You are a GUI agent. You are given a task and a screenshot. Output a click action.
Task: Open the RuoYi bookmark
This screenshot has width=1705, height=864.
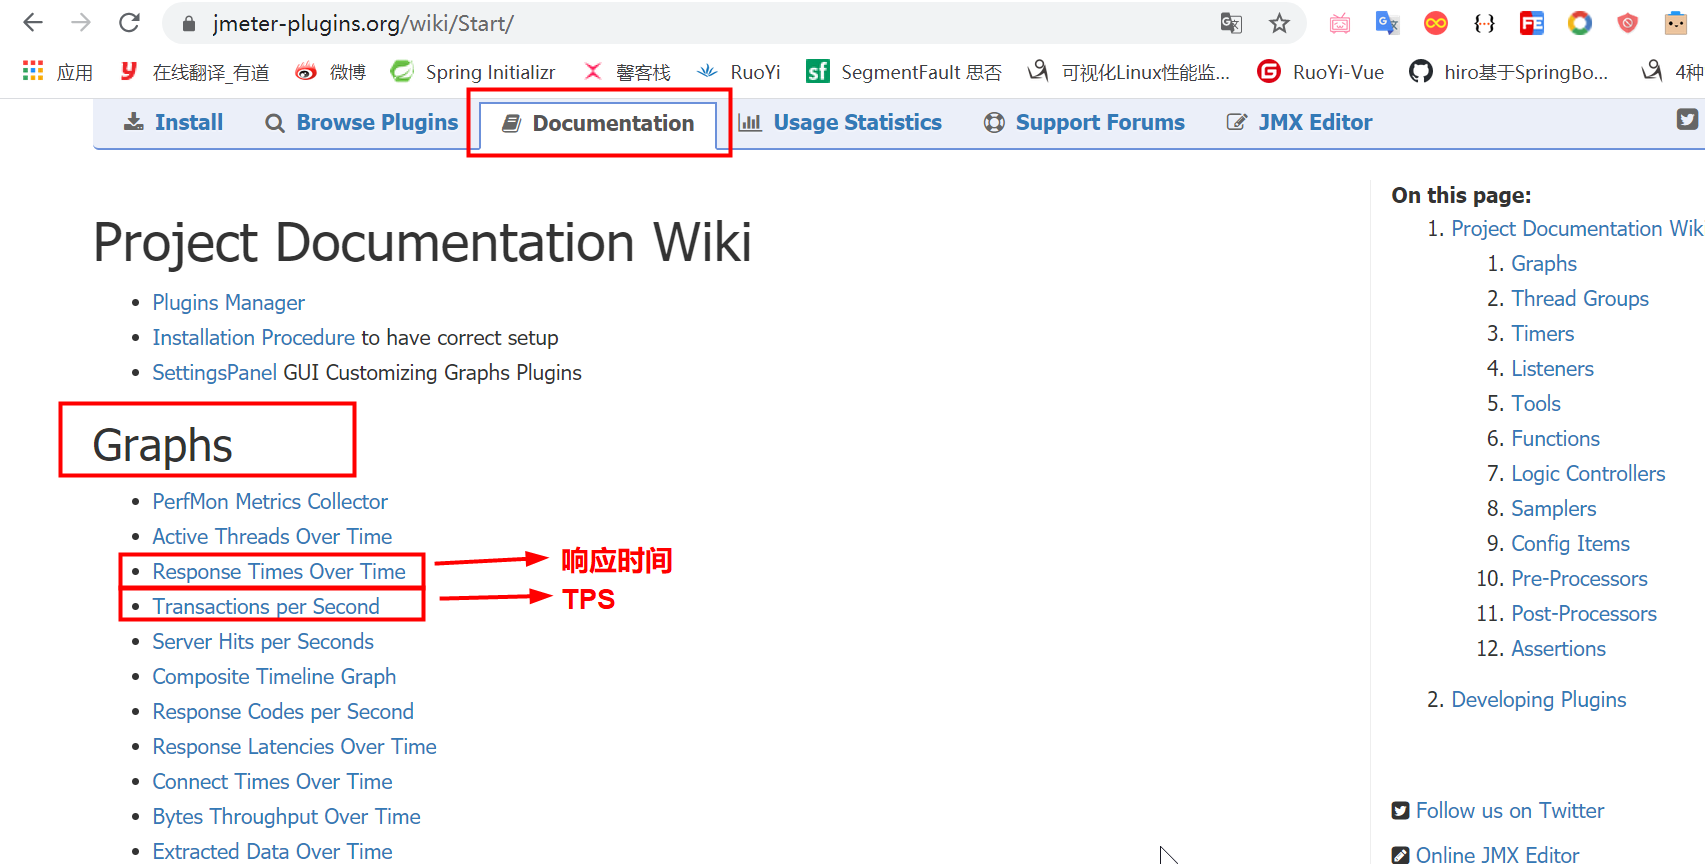coord(738,71)
